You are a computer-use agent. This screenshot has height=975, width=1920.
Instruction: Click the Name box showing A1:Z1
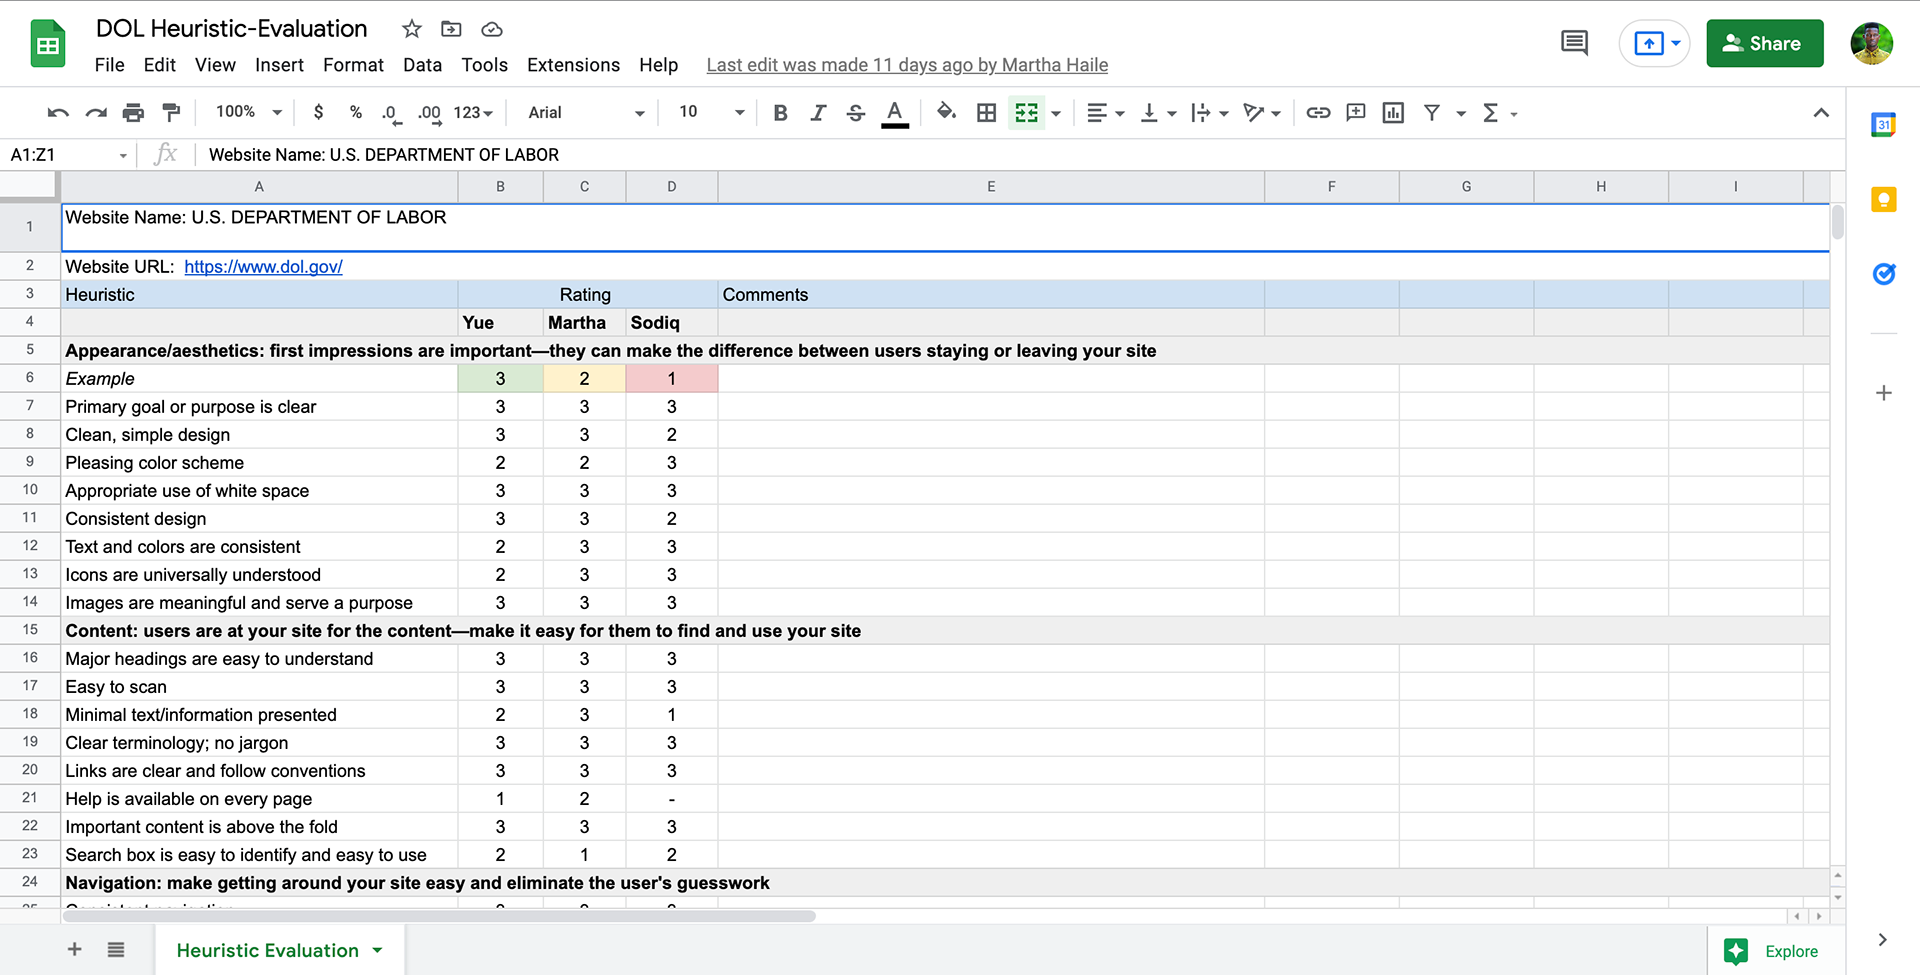point(69,155)
